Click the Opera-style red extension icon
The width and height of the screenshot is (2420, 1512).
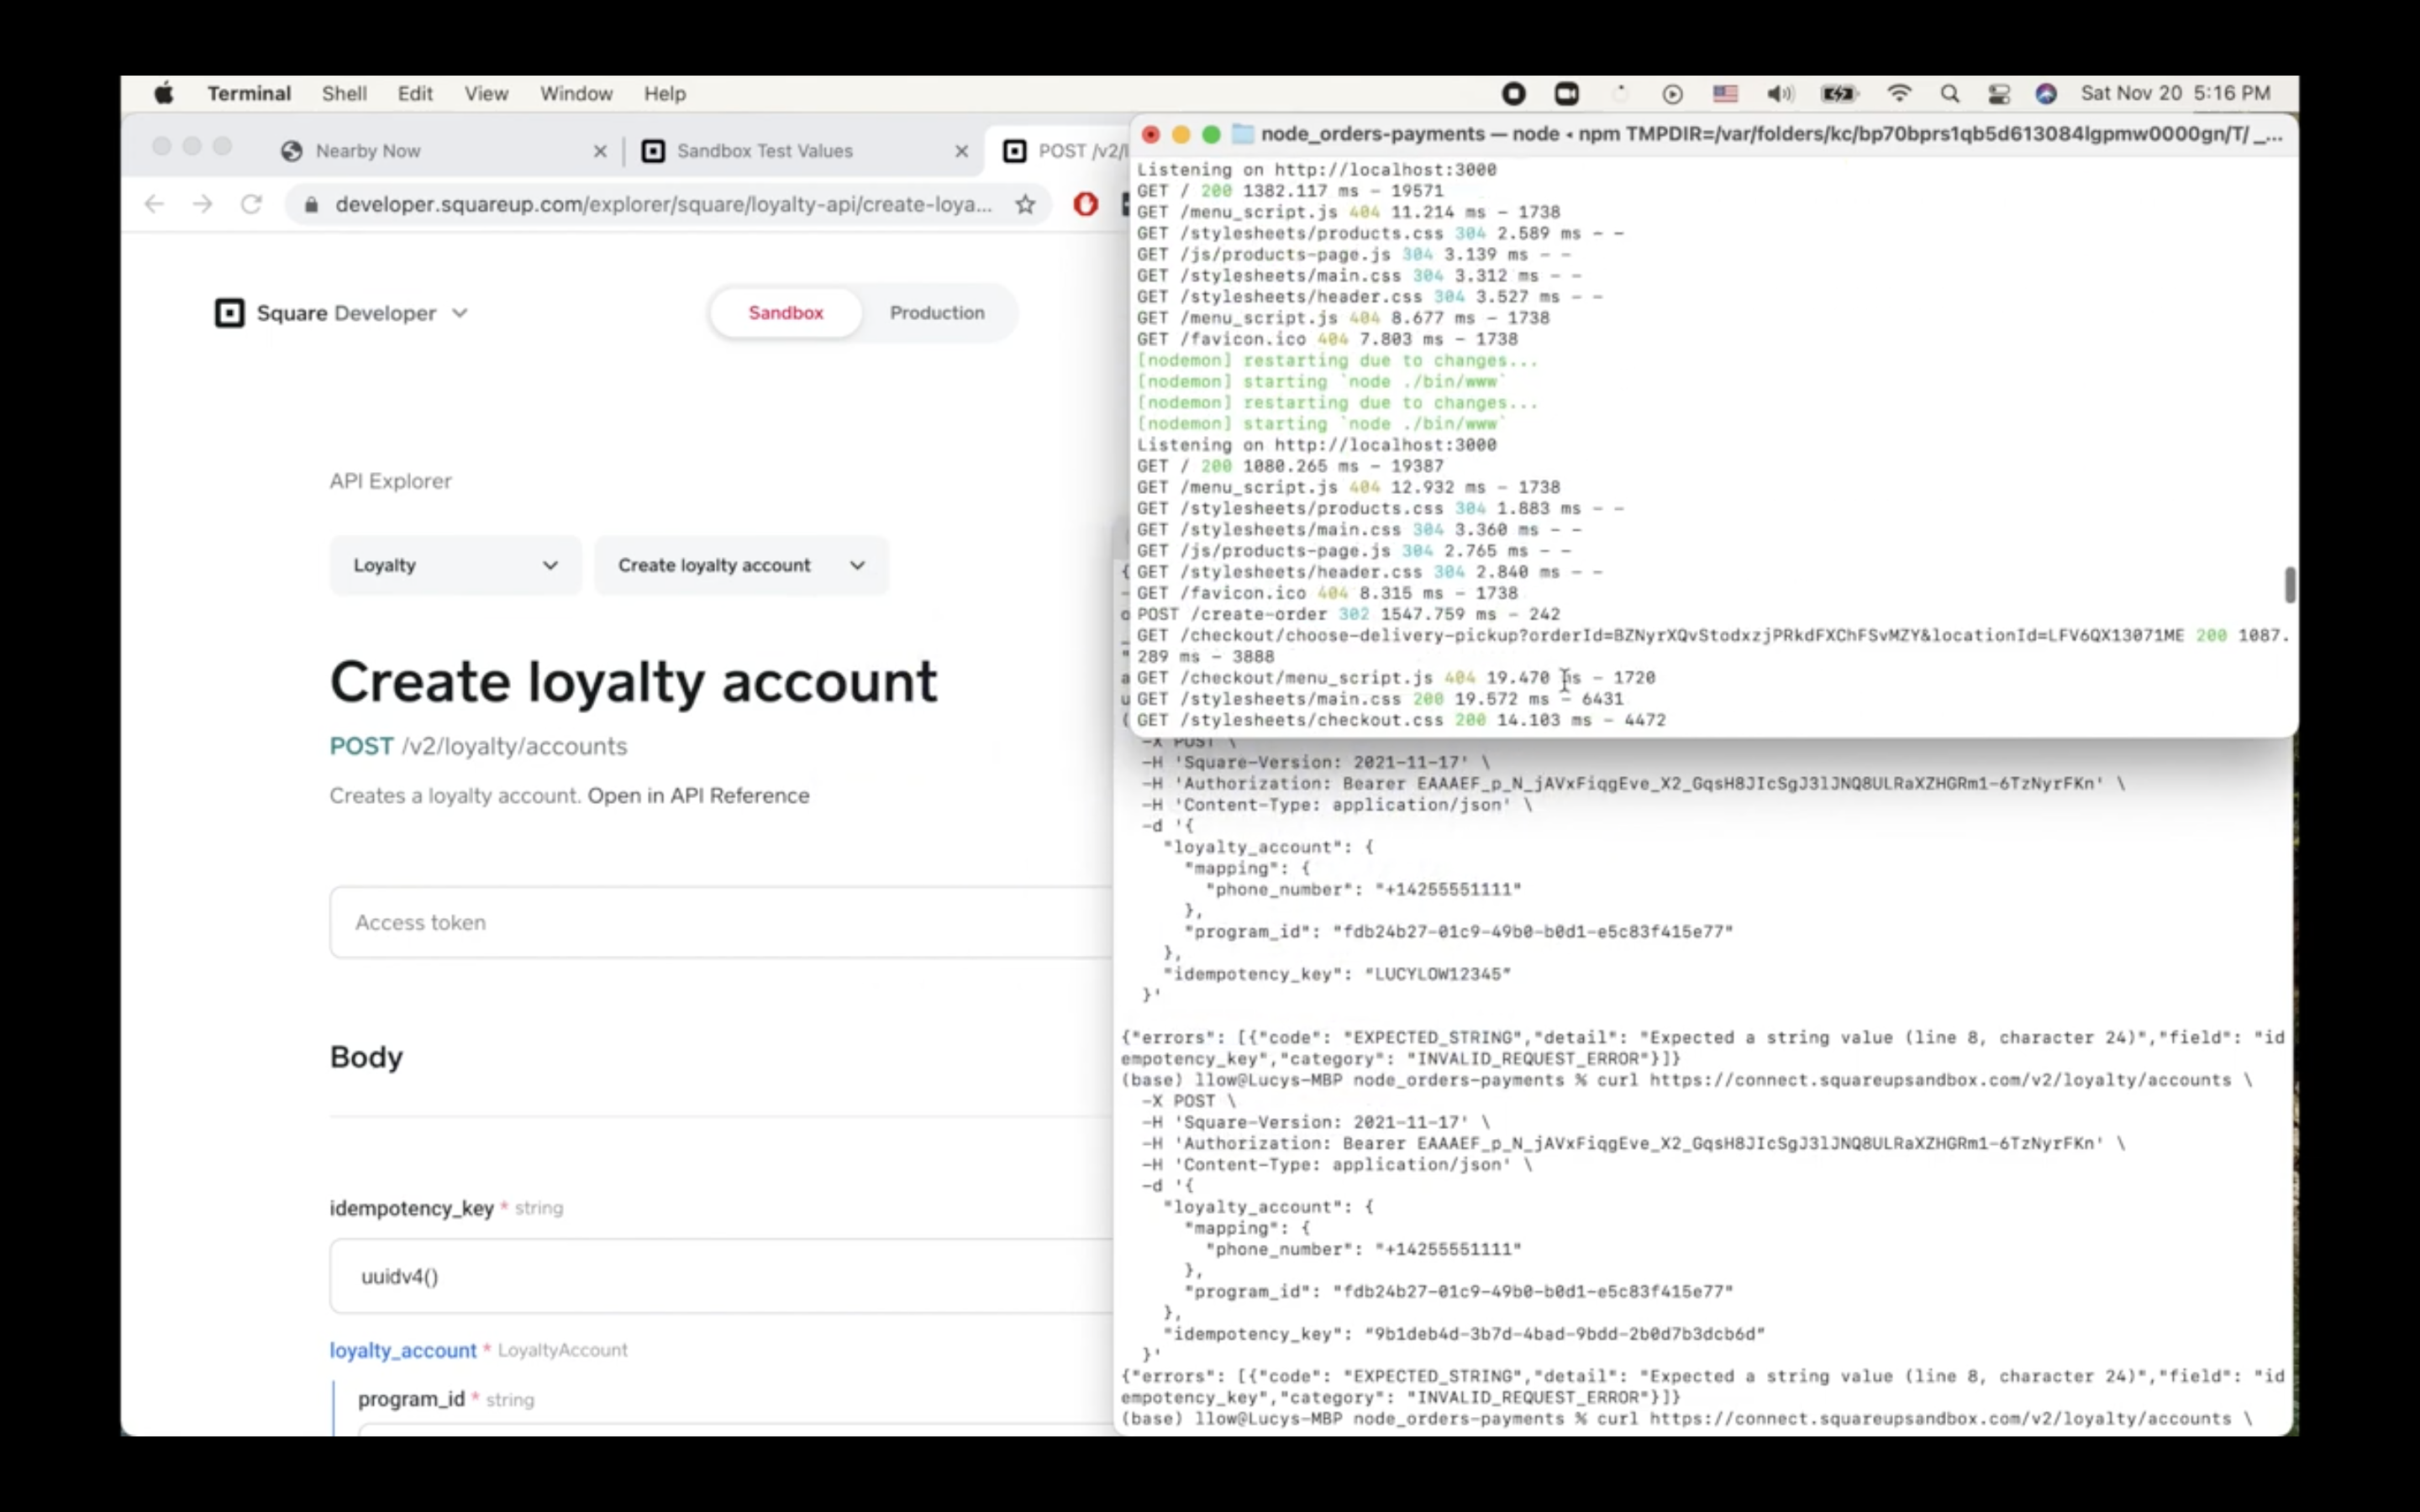(x=1085, y=204)
